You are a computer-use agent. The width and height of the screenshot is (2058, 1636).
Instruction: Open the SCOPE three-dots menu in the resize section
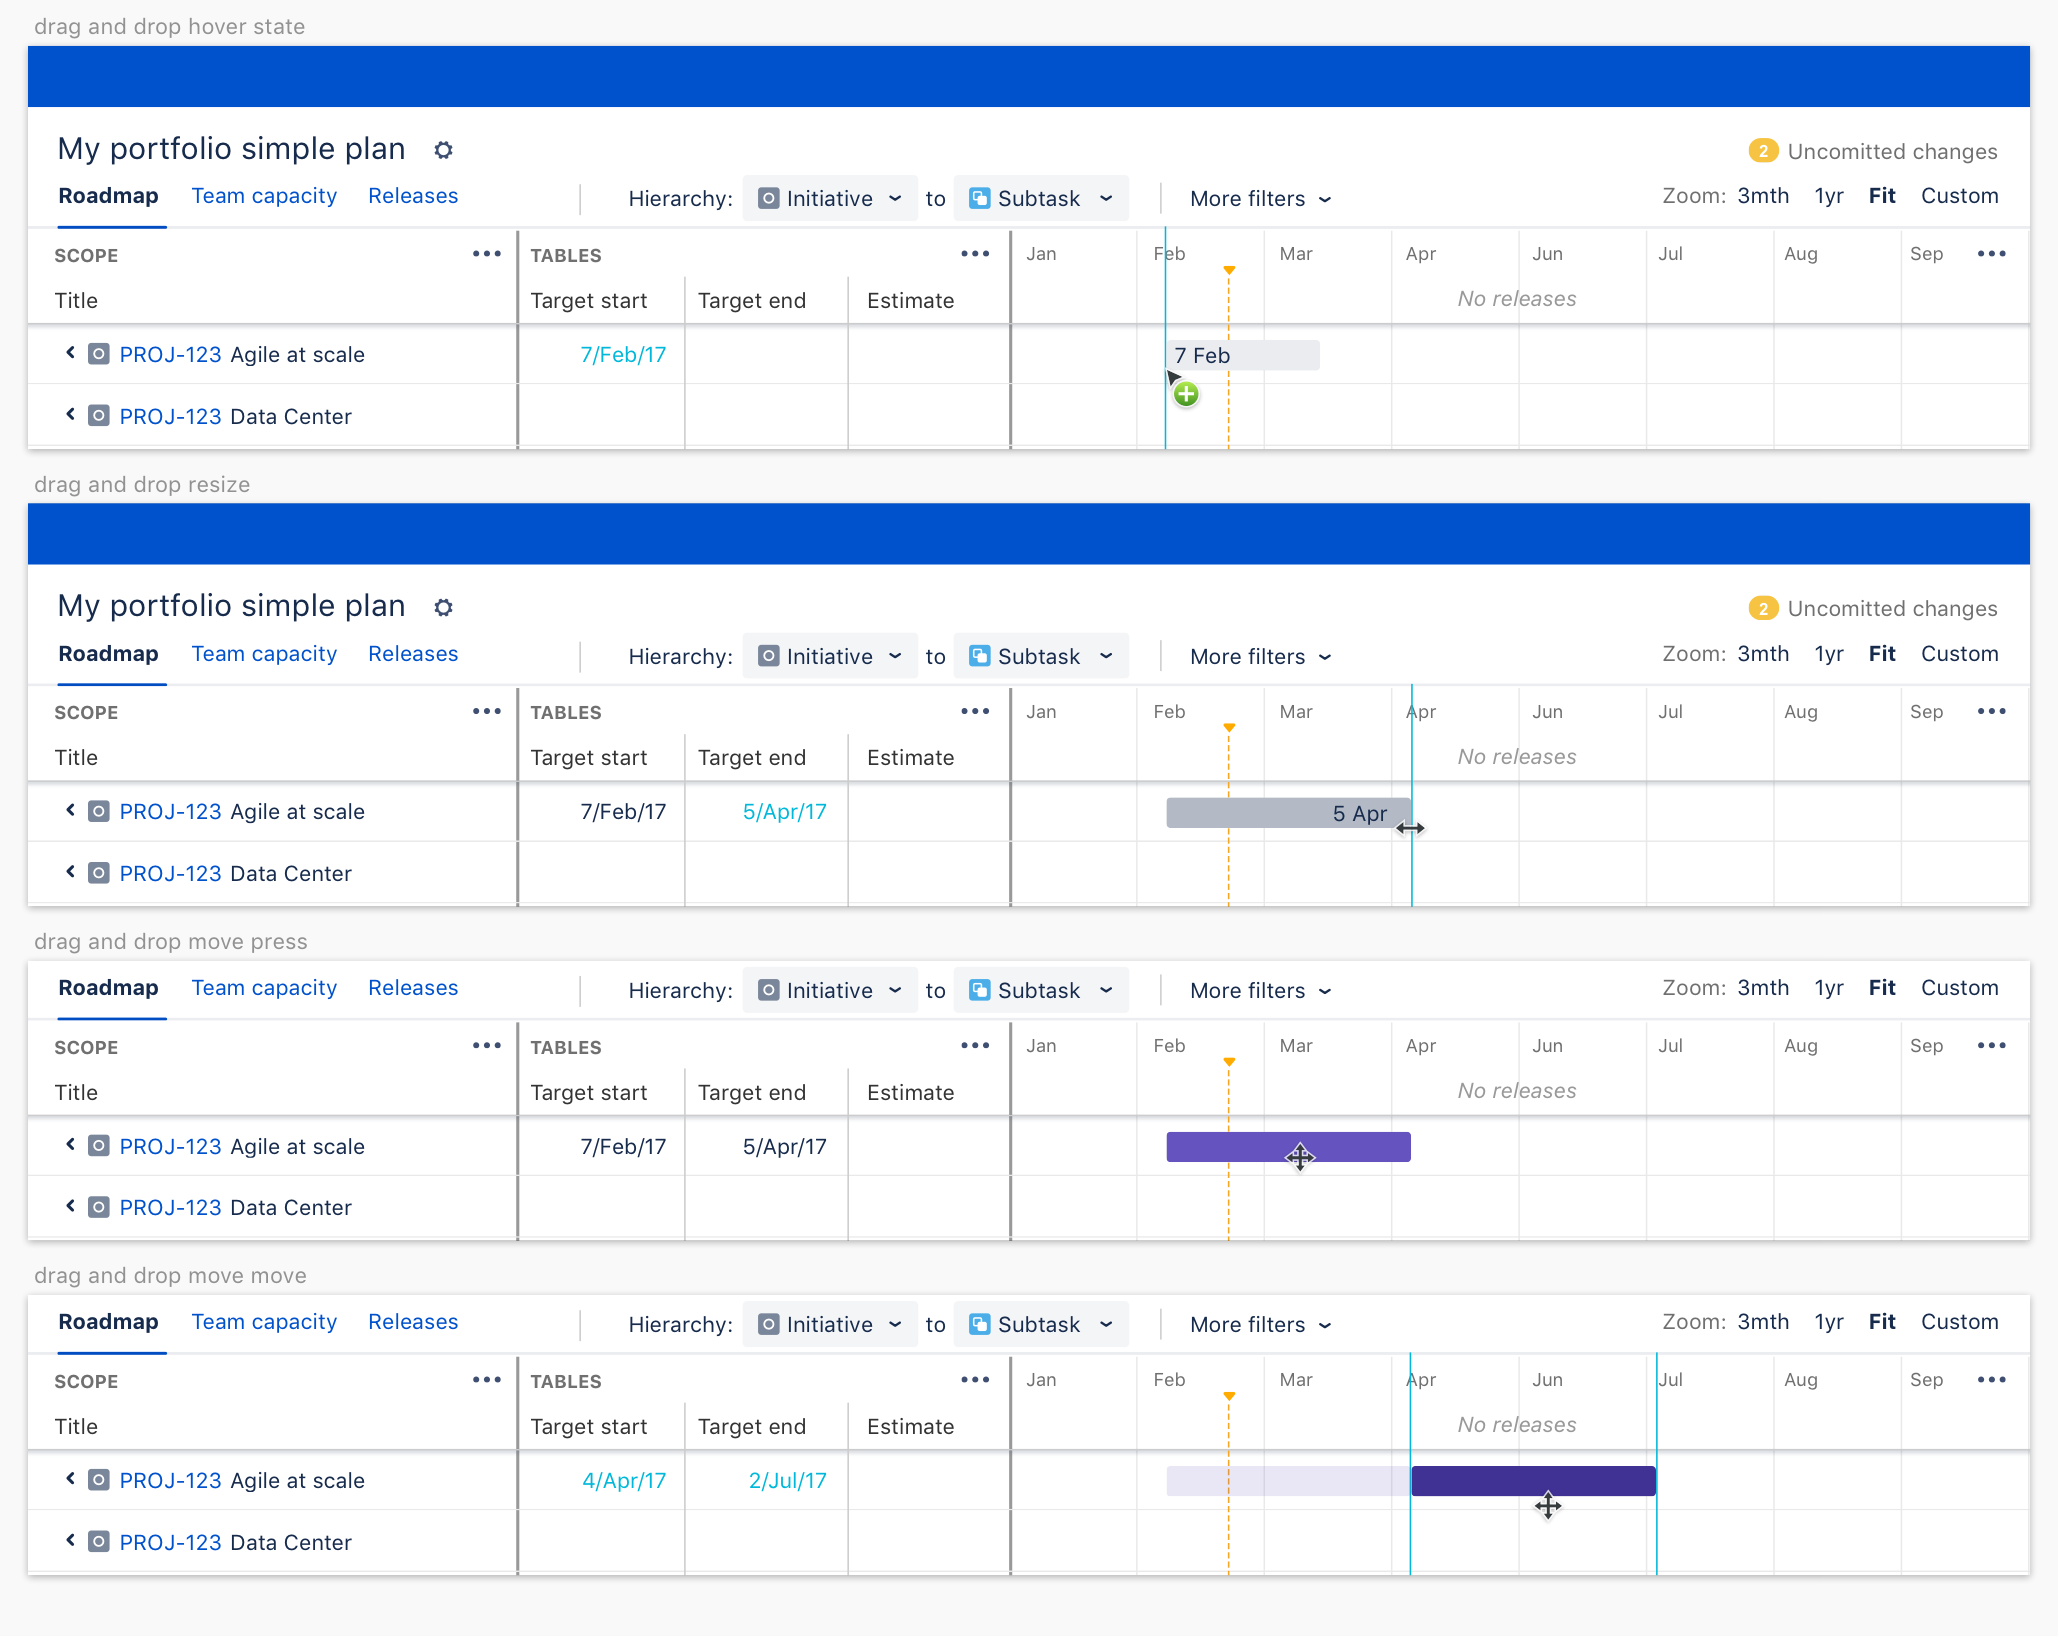486,711
